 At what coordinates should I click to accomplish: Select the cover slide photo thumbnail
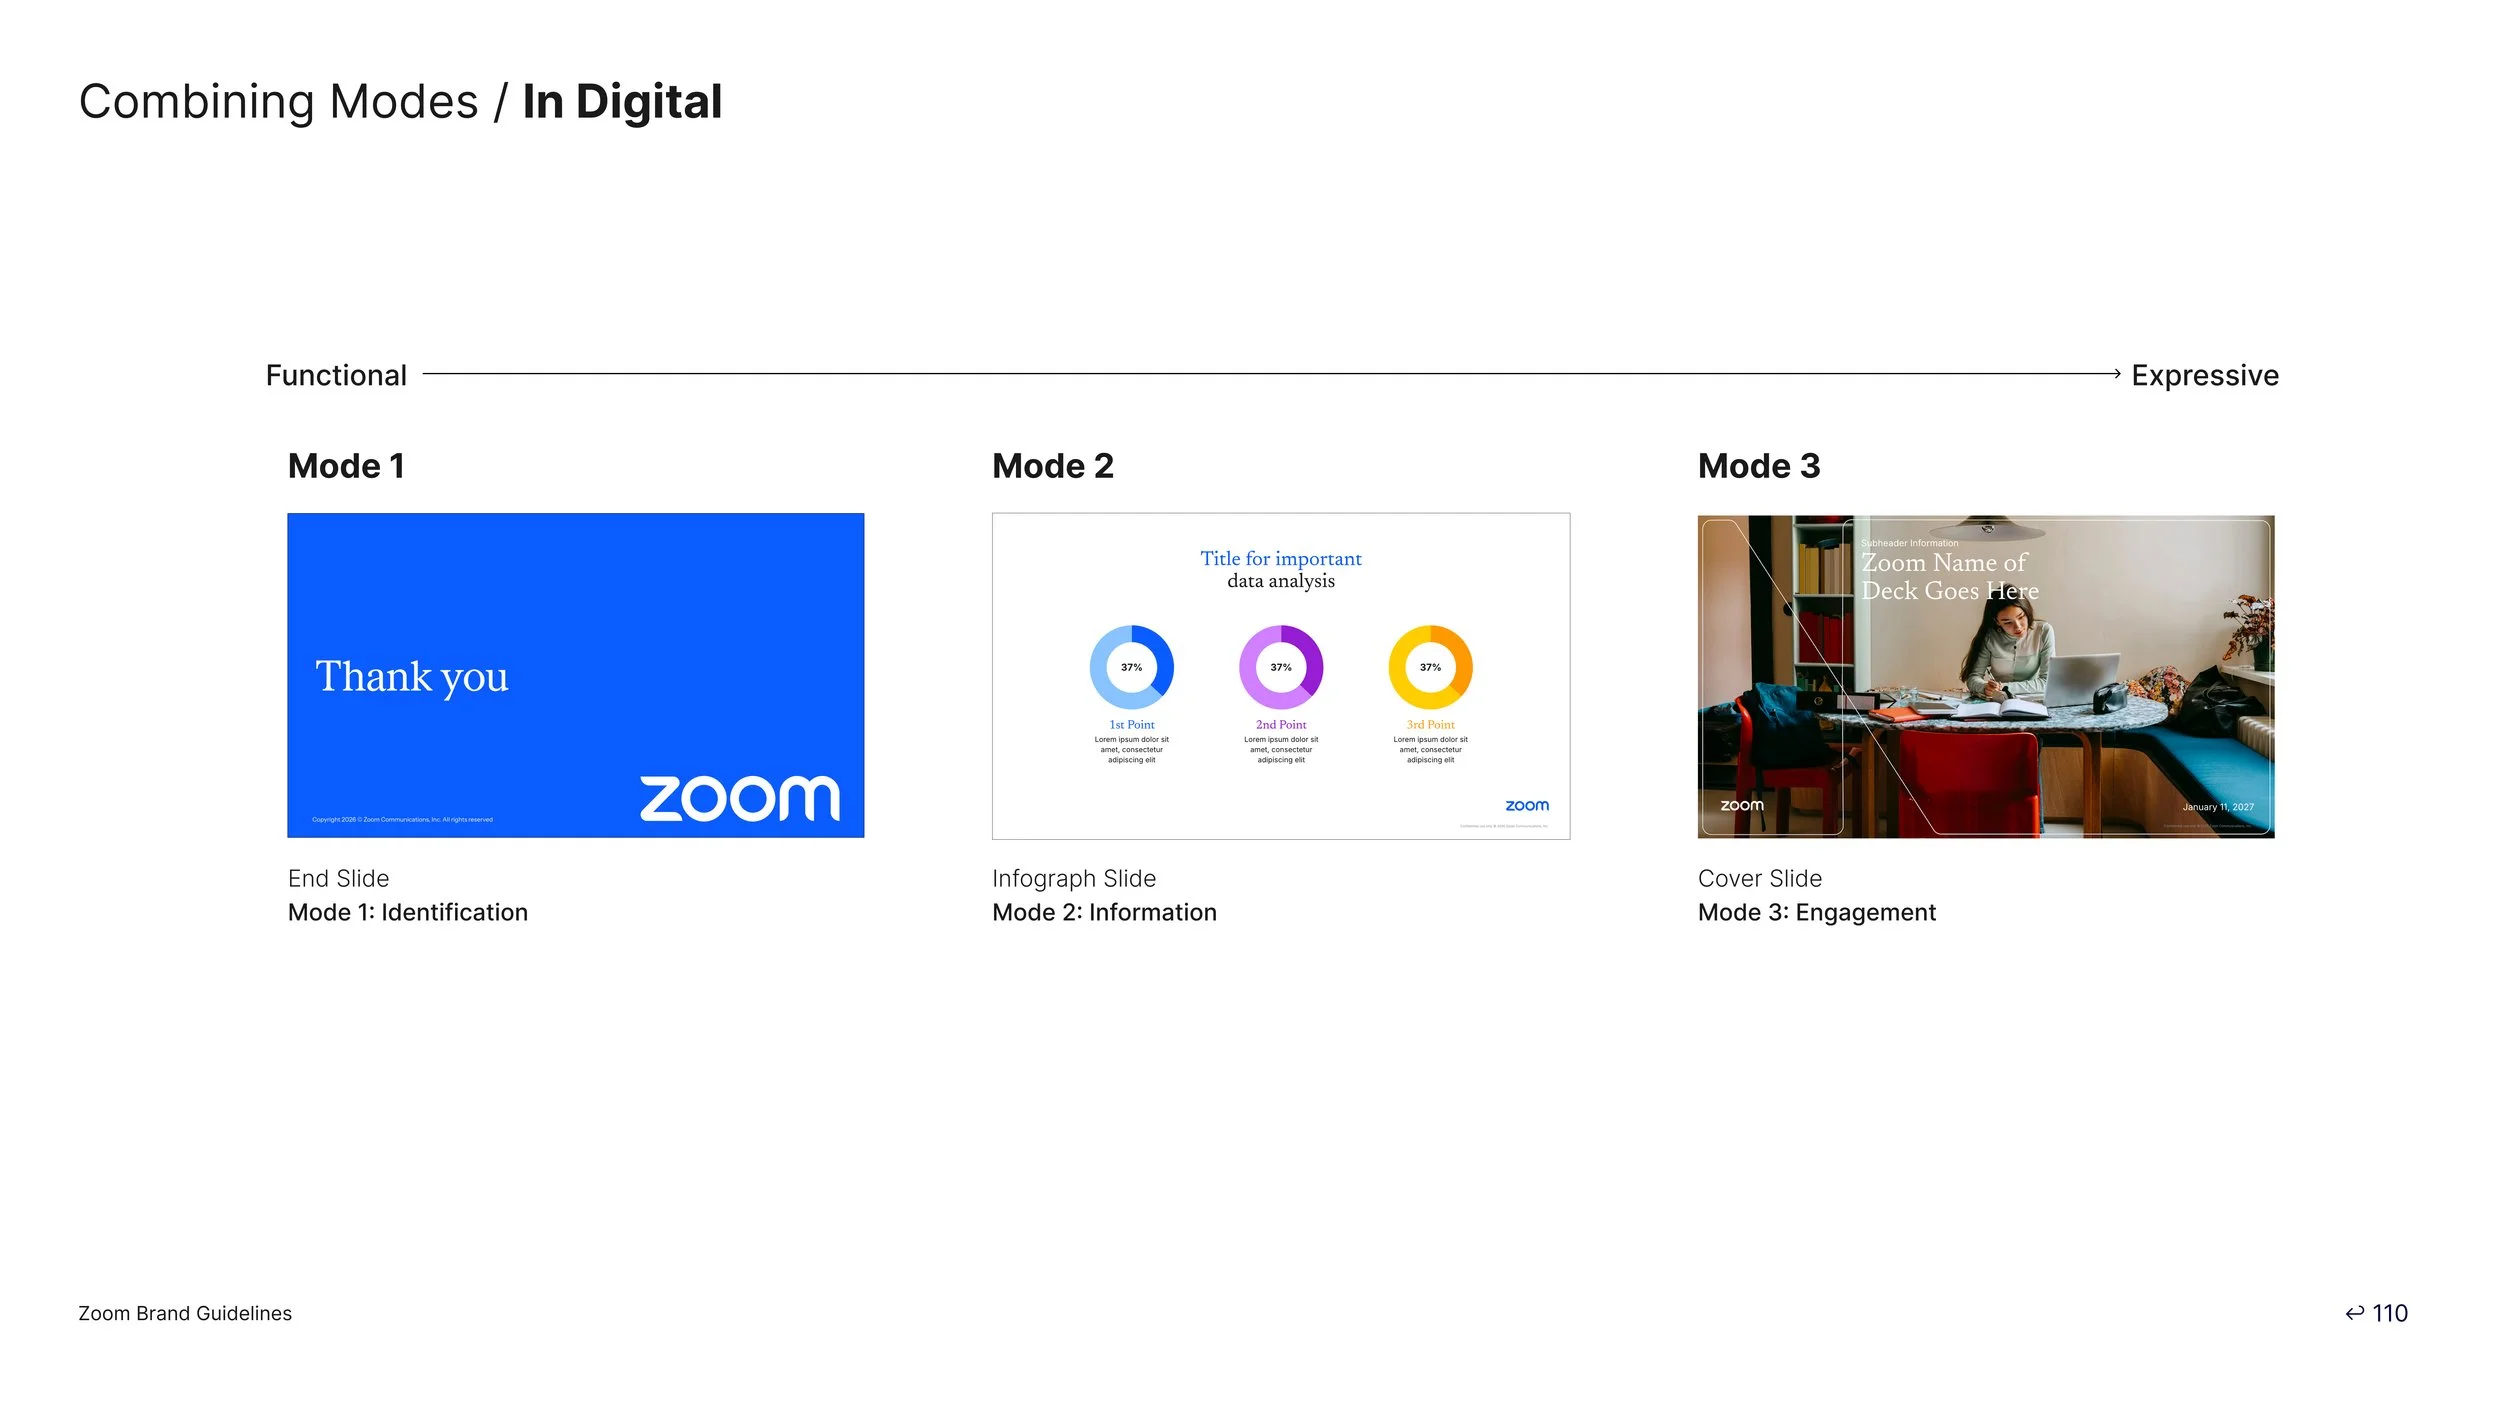pos(1986,676)
